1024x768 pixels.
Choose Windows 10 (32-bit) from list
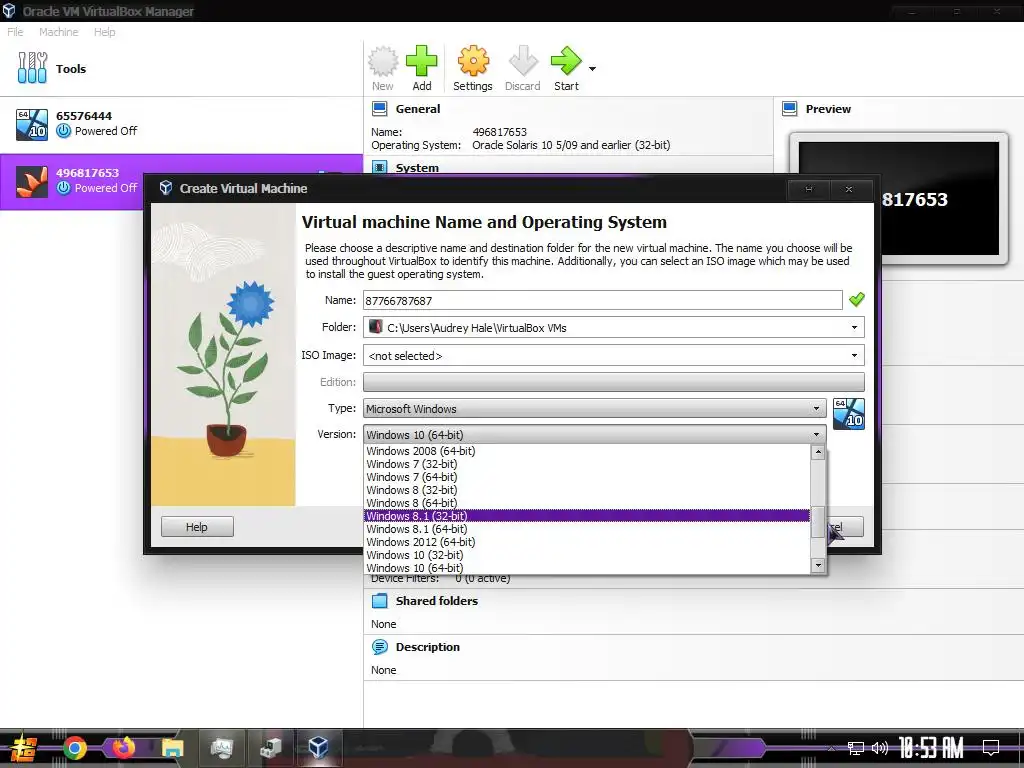pyautogui.click(x=586, y=555)
